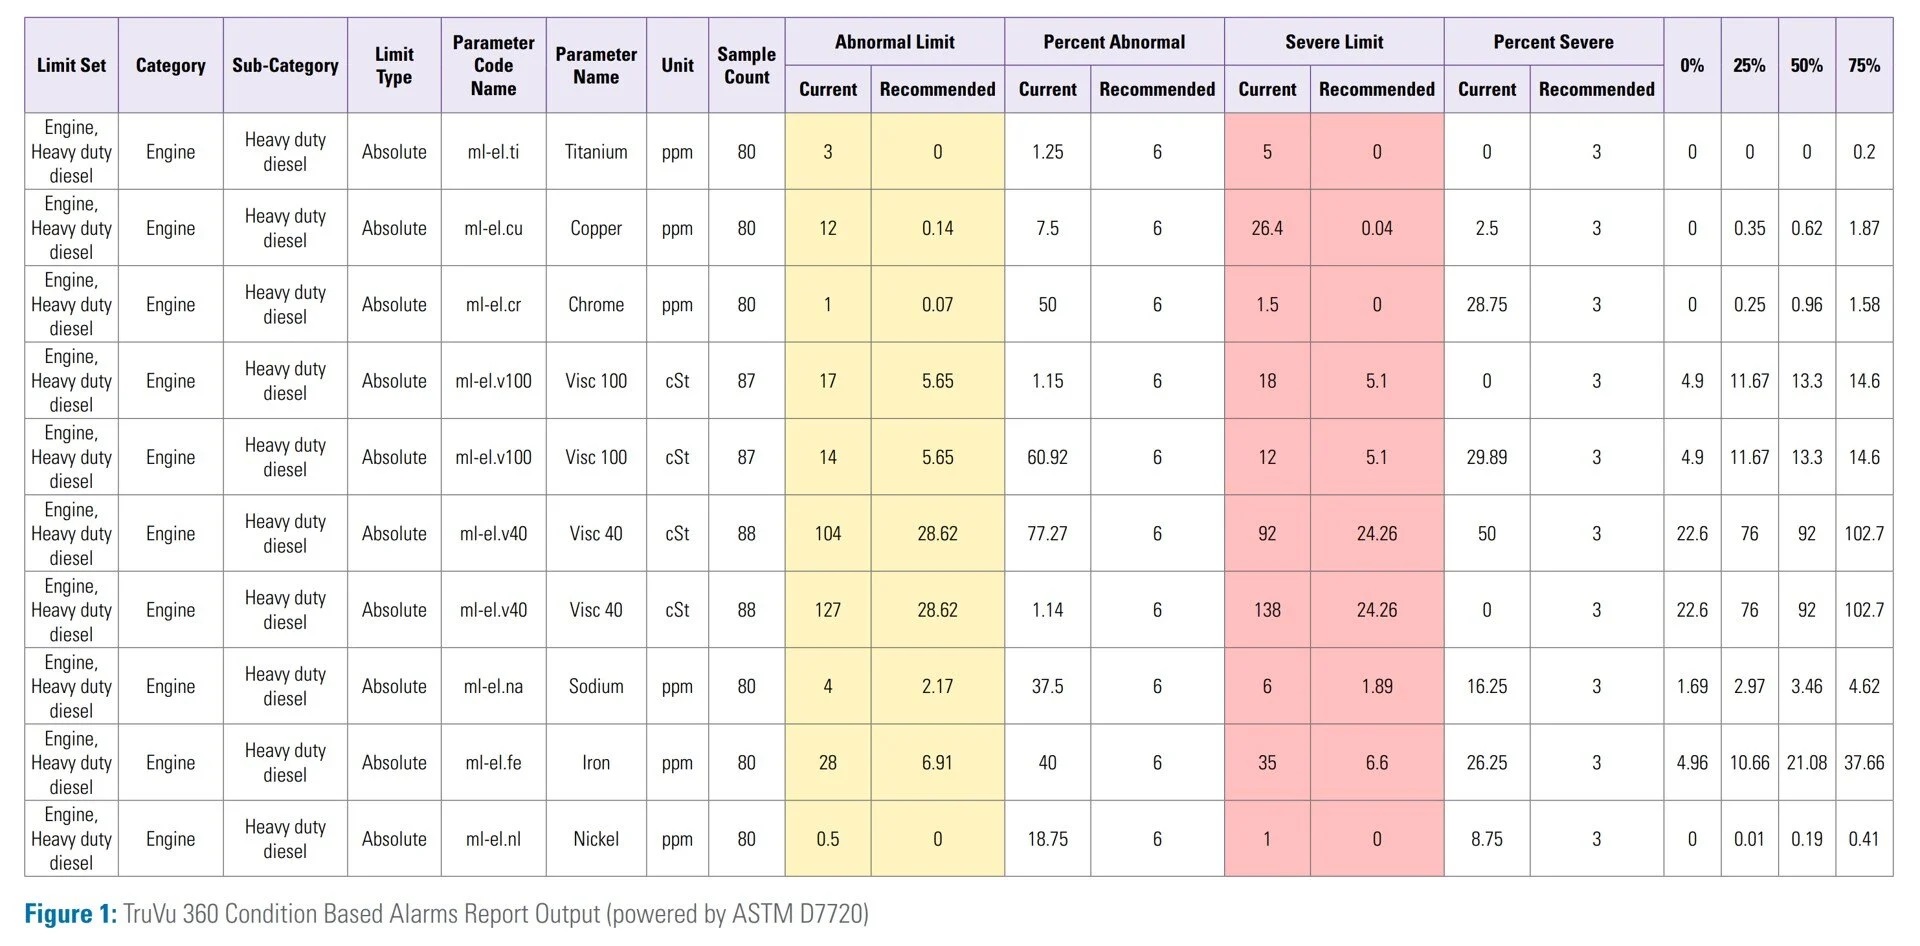
Task: Select the pink severe limit cell showing 138
Action: 1267,610
